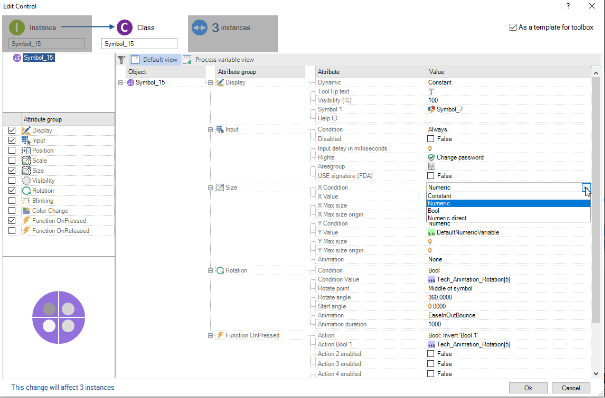Viewport: 605px width, 398px height.
Task: Click the help question mark icon
Action: pos(568,6)
